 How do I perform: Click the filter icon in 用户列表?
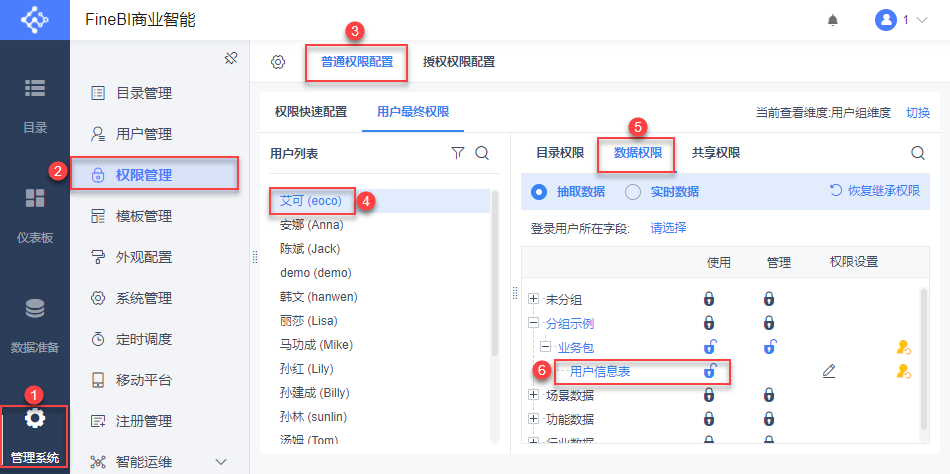[x=458, y=153]
